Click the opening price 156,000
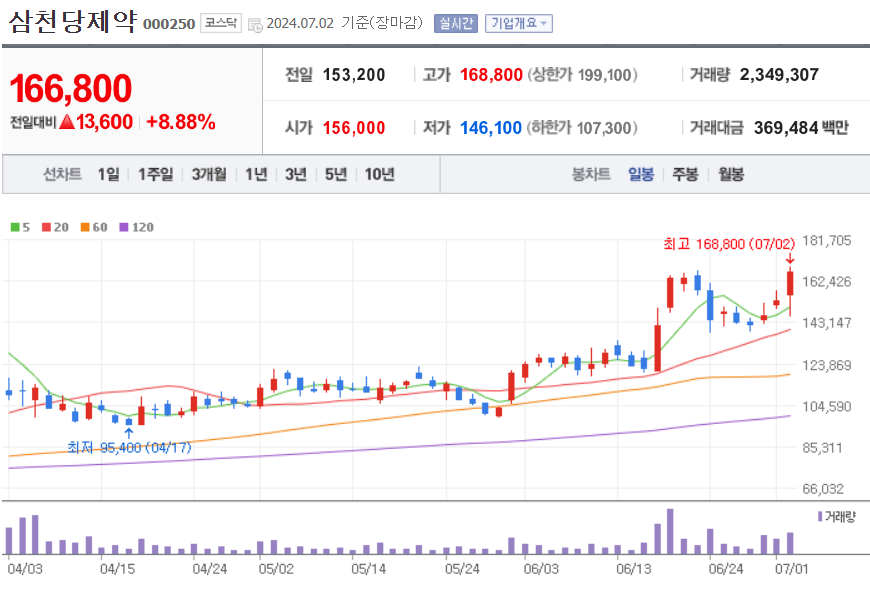The image size is (870, 590). [x=353, y=128]
